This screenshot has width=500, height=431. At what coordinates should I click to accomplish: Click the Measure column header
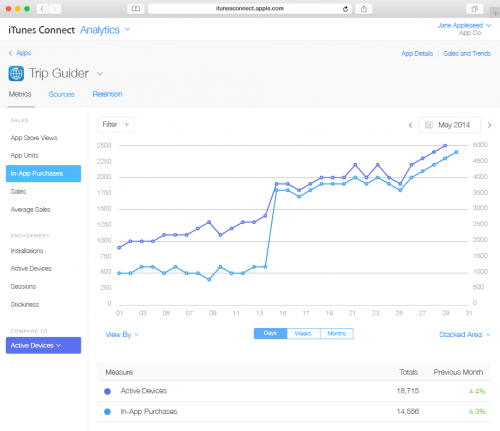pos(119,372)
